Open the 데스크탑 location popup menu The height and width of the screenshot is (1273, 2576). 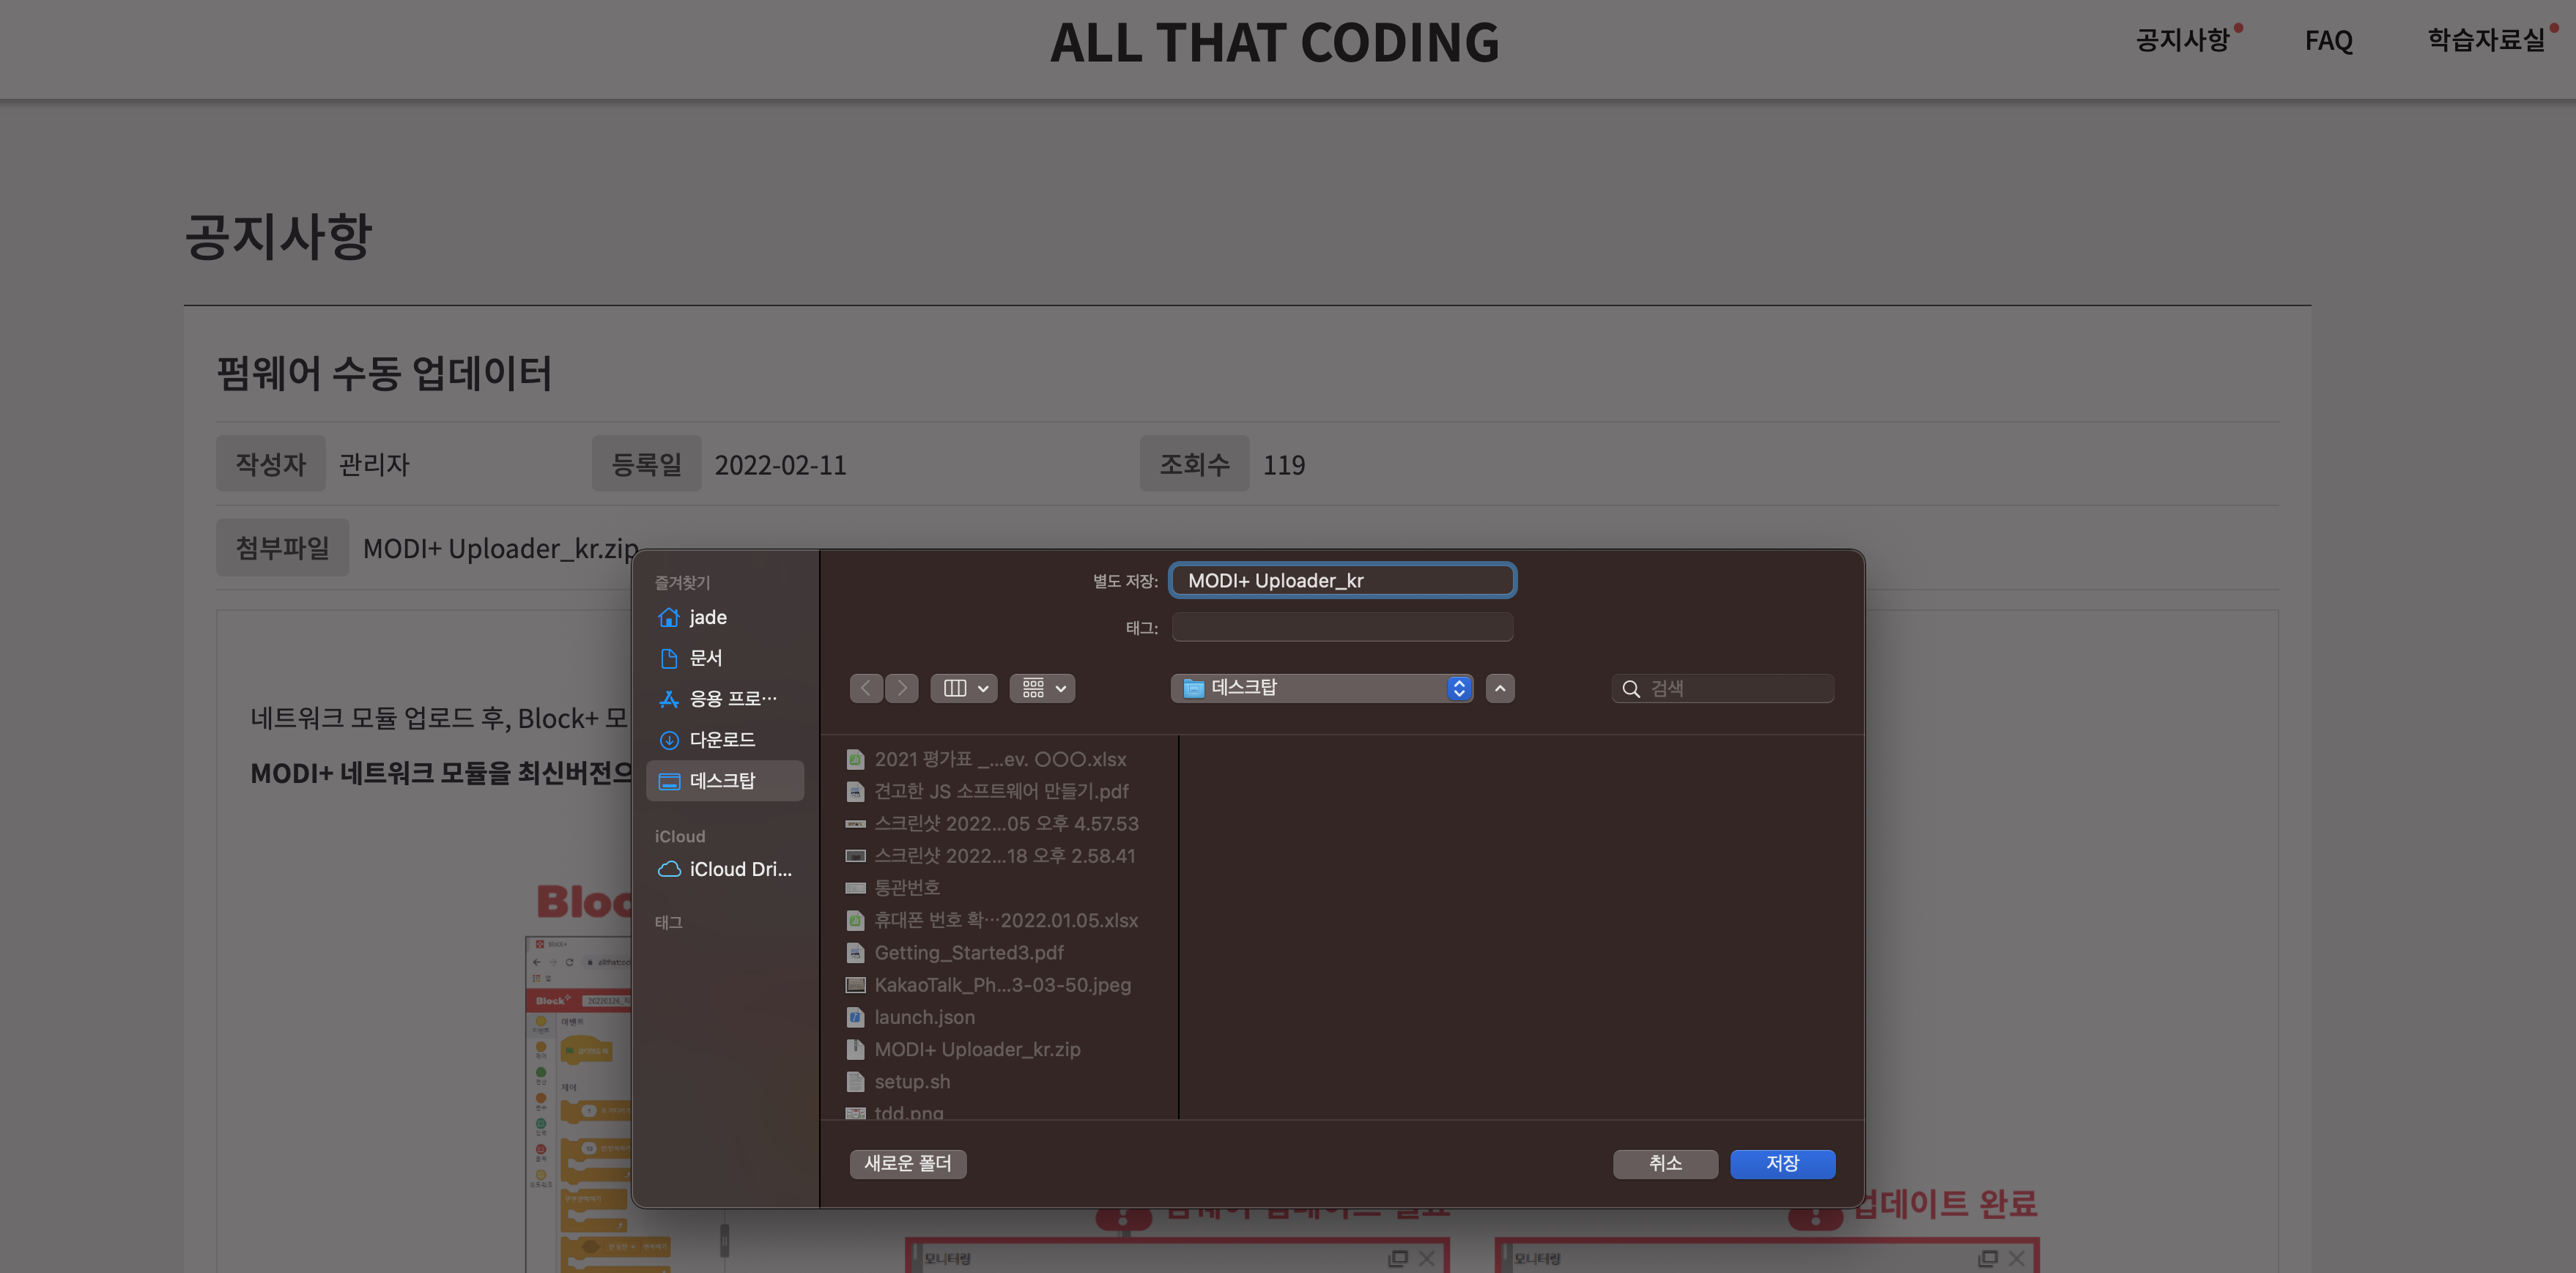click(1321, 688)
